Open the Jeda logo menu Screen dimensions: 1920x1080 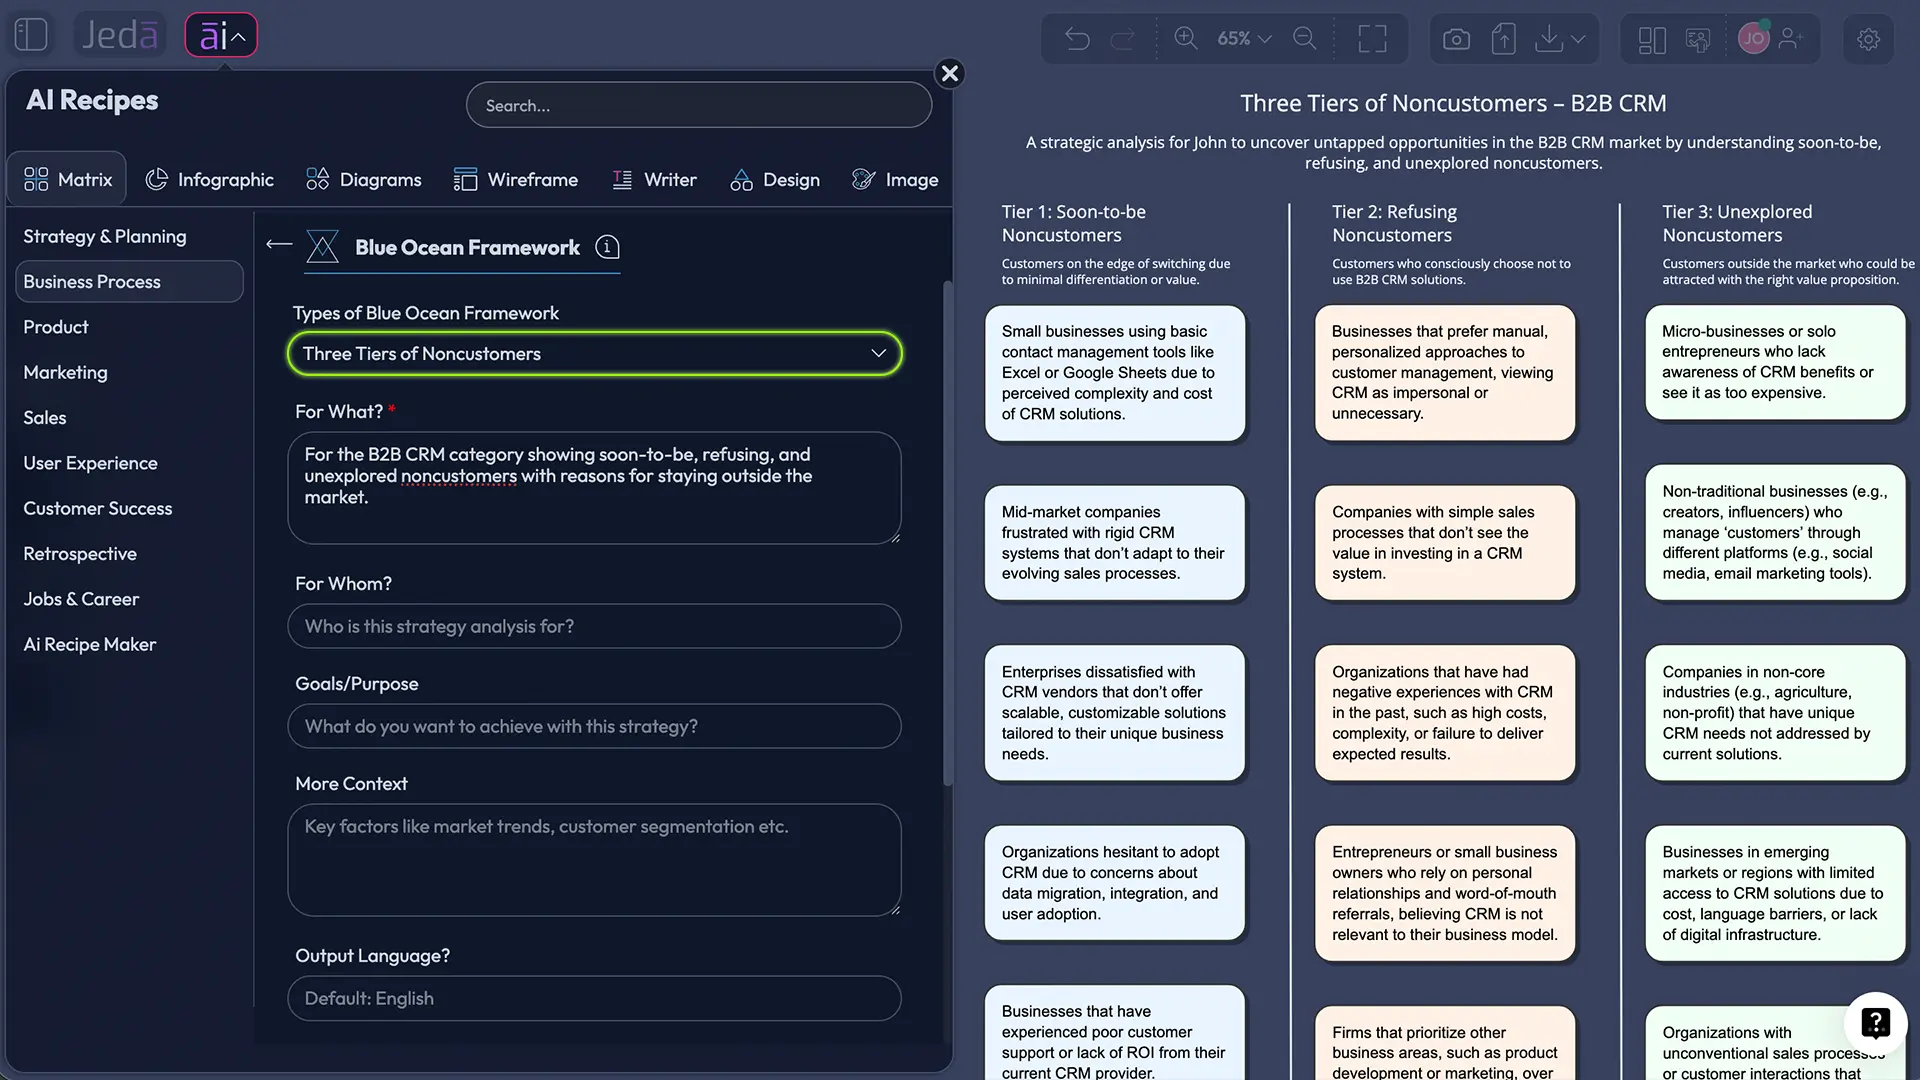pos(119,35)
